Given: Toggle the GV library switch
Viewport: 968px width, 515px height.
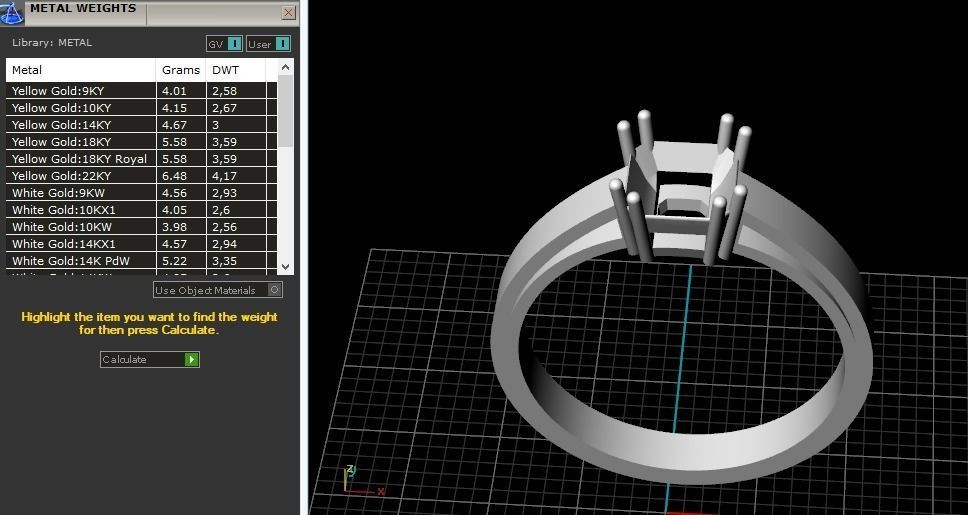Looking at the screenshot, I should pyautogui.click(x=235, y=44).
